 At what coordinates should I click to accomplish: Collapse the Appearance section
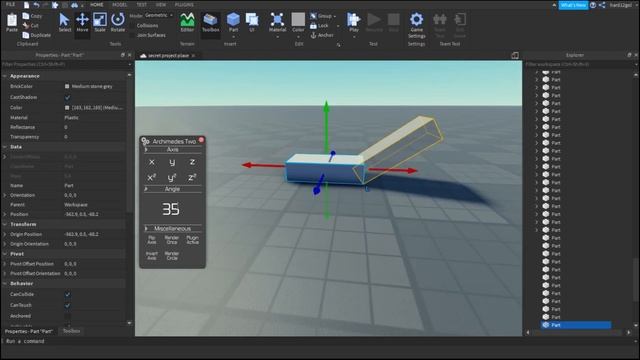[x=4, y=76]
